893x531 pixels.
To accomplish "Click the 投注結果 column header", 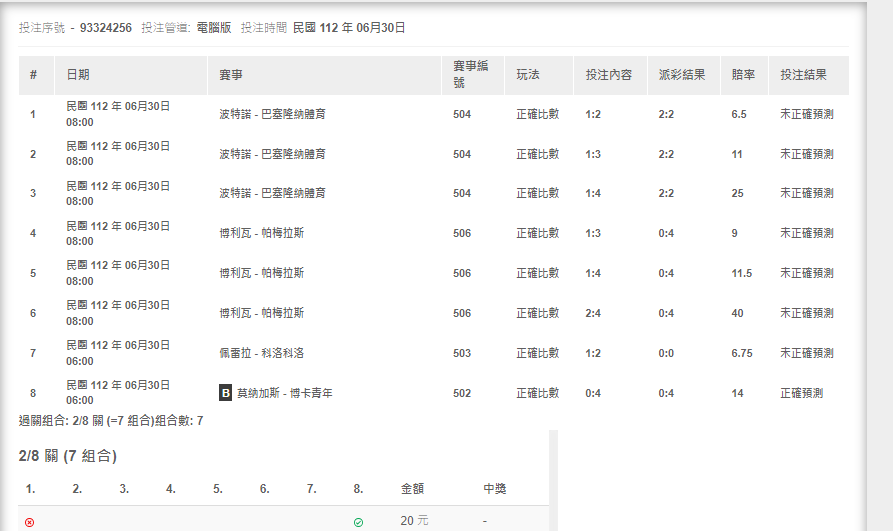I will (803, 75).
